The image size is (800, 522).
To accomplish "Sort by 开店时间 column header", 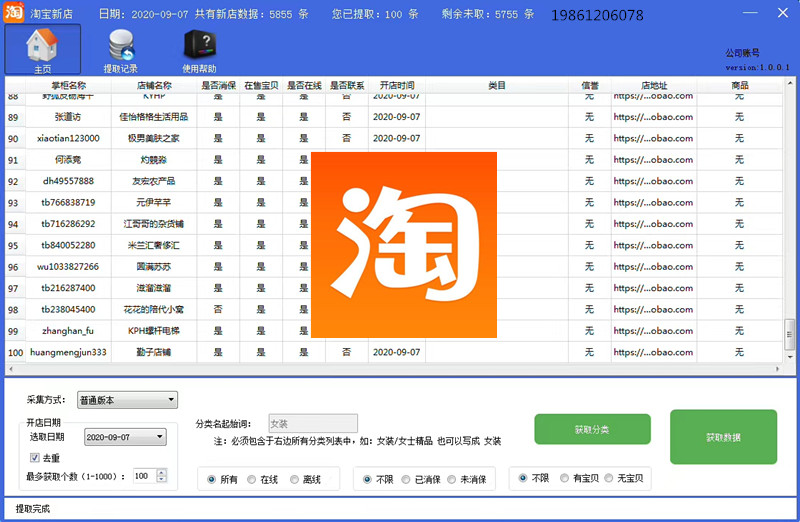I will pos(397,85).
